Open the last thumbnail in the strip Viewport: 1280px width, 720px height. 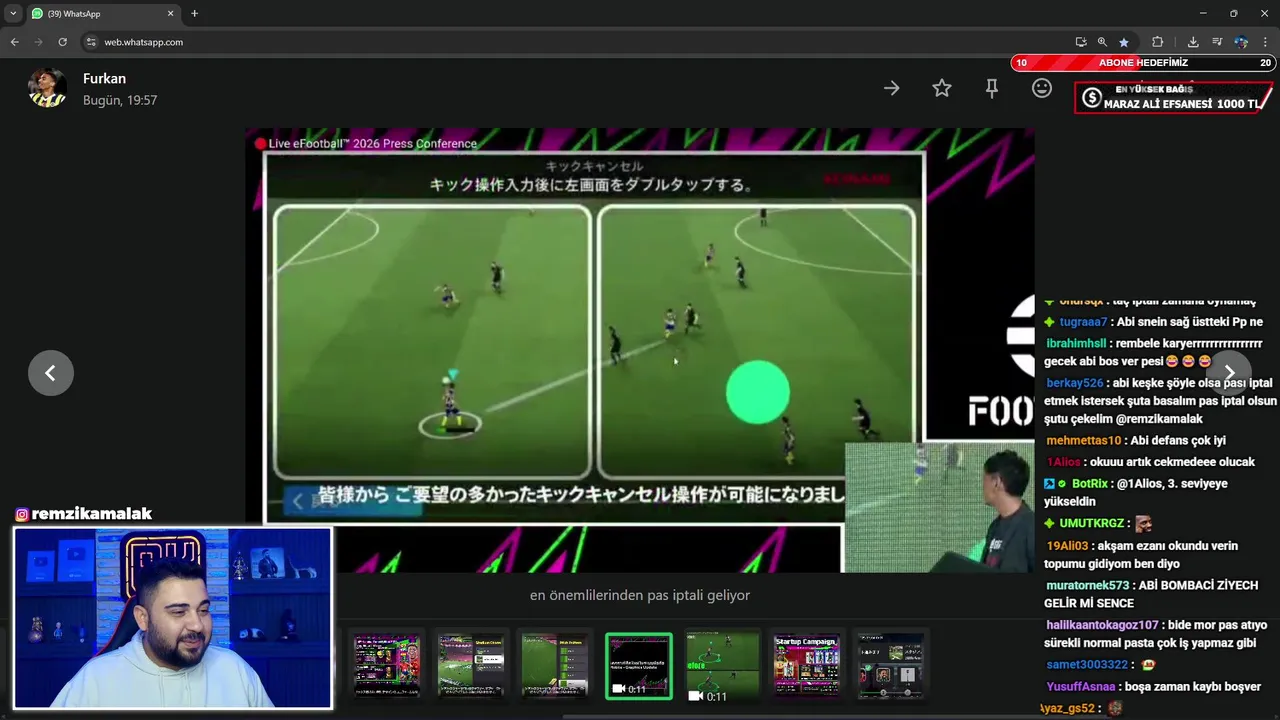890,664
